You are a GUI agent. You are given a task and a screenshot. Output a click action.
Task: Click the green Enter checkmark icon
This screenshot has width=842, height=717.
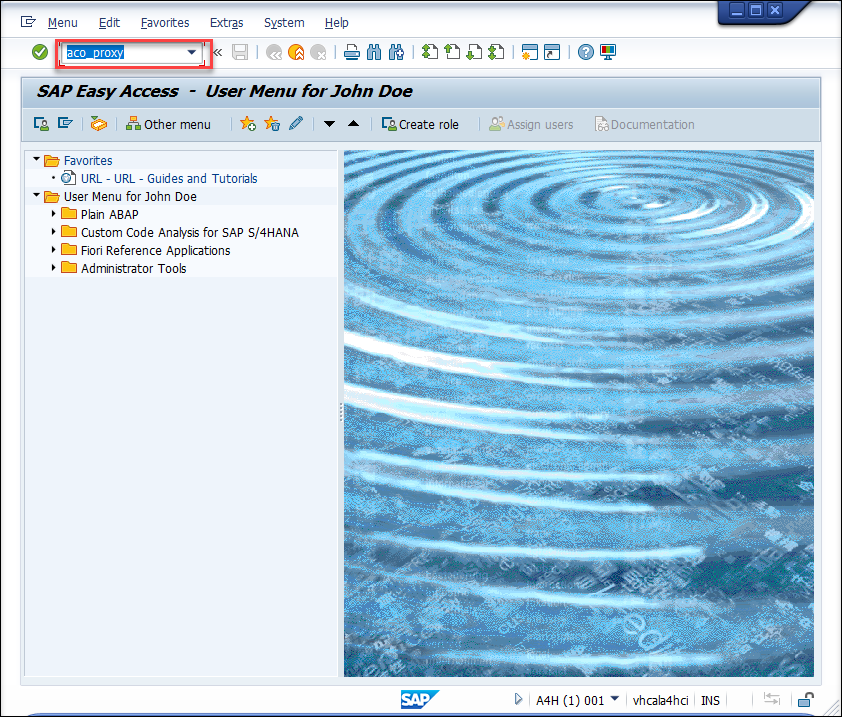coord(40,52)
